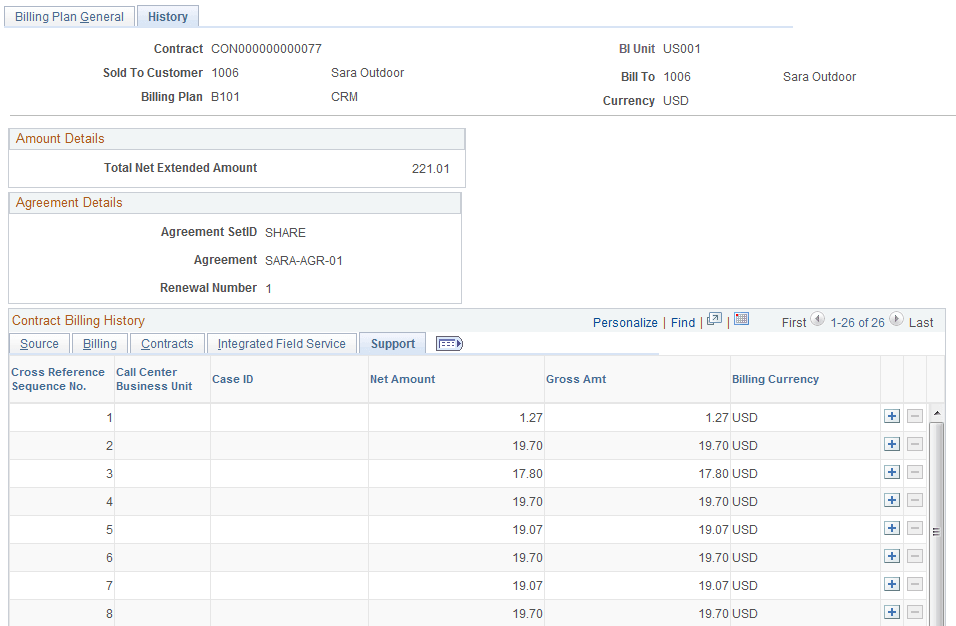This screenshot has width=956, height=626.
Task: Click the scrollbar up arrow icon
Action: [936, 411]
